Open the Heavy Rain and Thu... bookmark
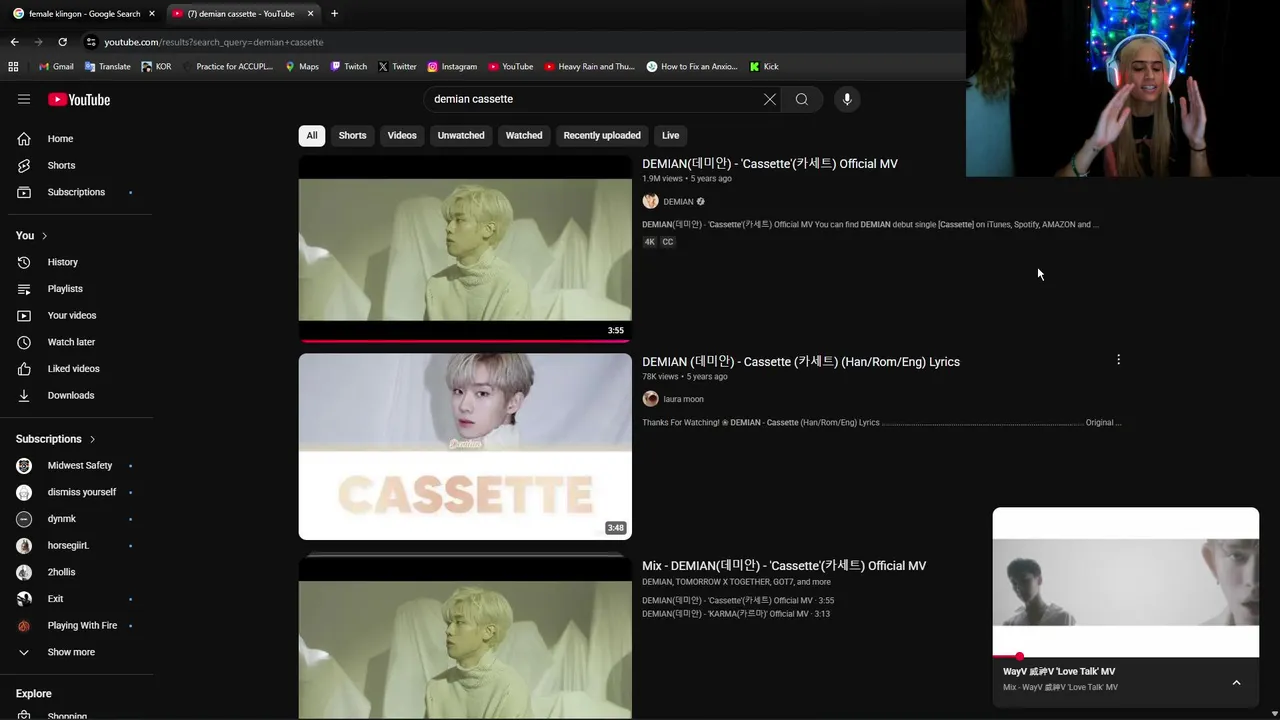Image resolution: width=1280 pixels, height=720 pixels. (590, 66)
